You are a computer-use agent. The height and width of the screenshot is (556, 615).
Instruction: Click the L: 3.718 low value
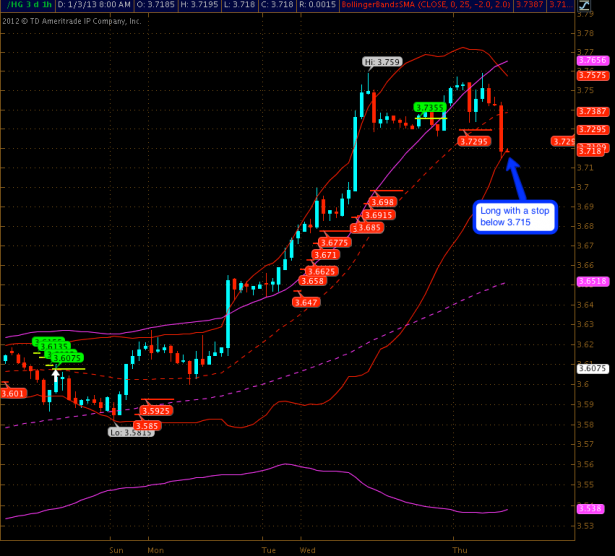point(239,5)
